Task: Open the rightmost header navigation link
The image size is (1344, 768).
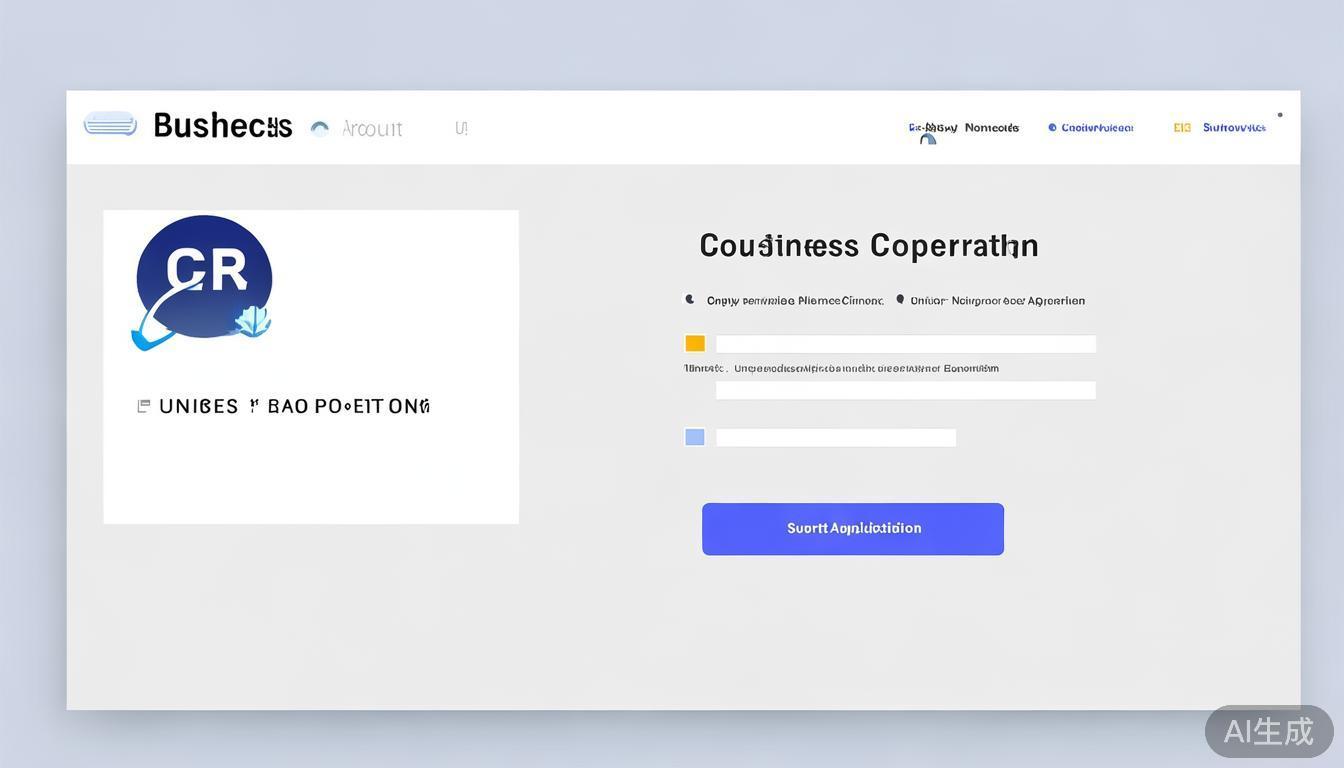Action: click(x=1234, y=128)
